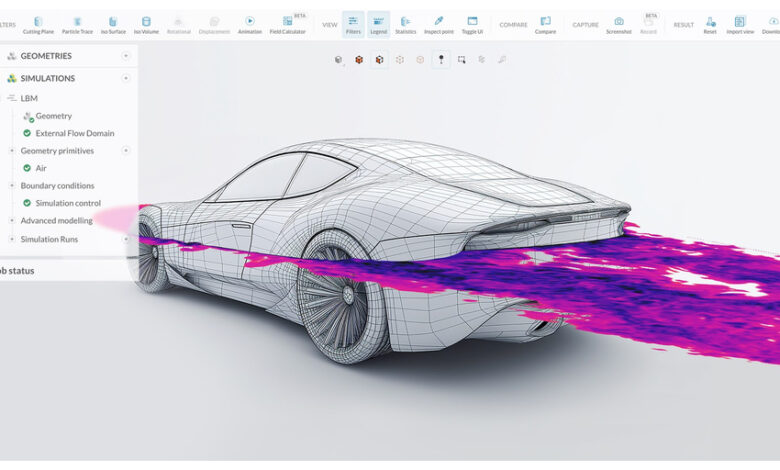Add a Particle Trace filter

(x=79, y=24)
